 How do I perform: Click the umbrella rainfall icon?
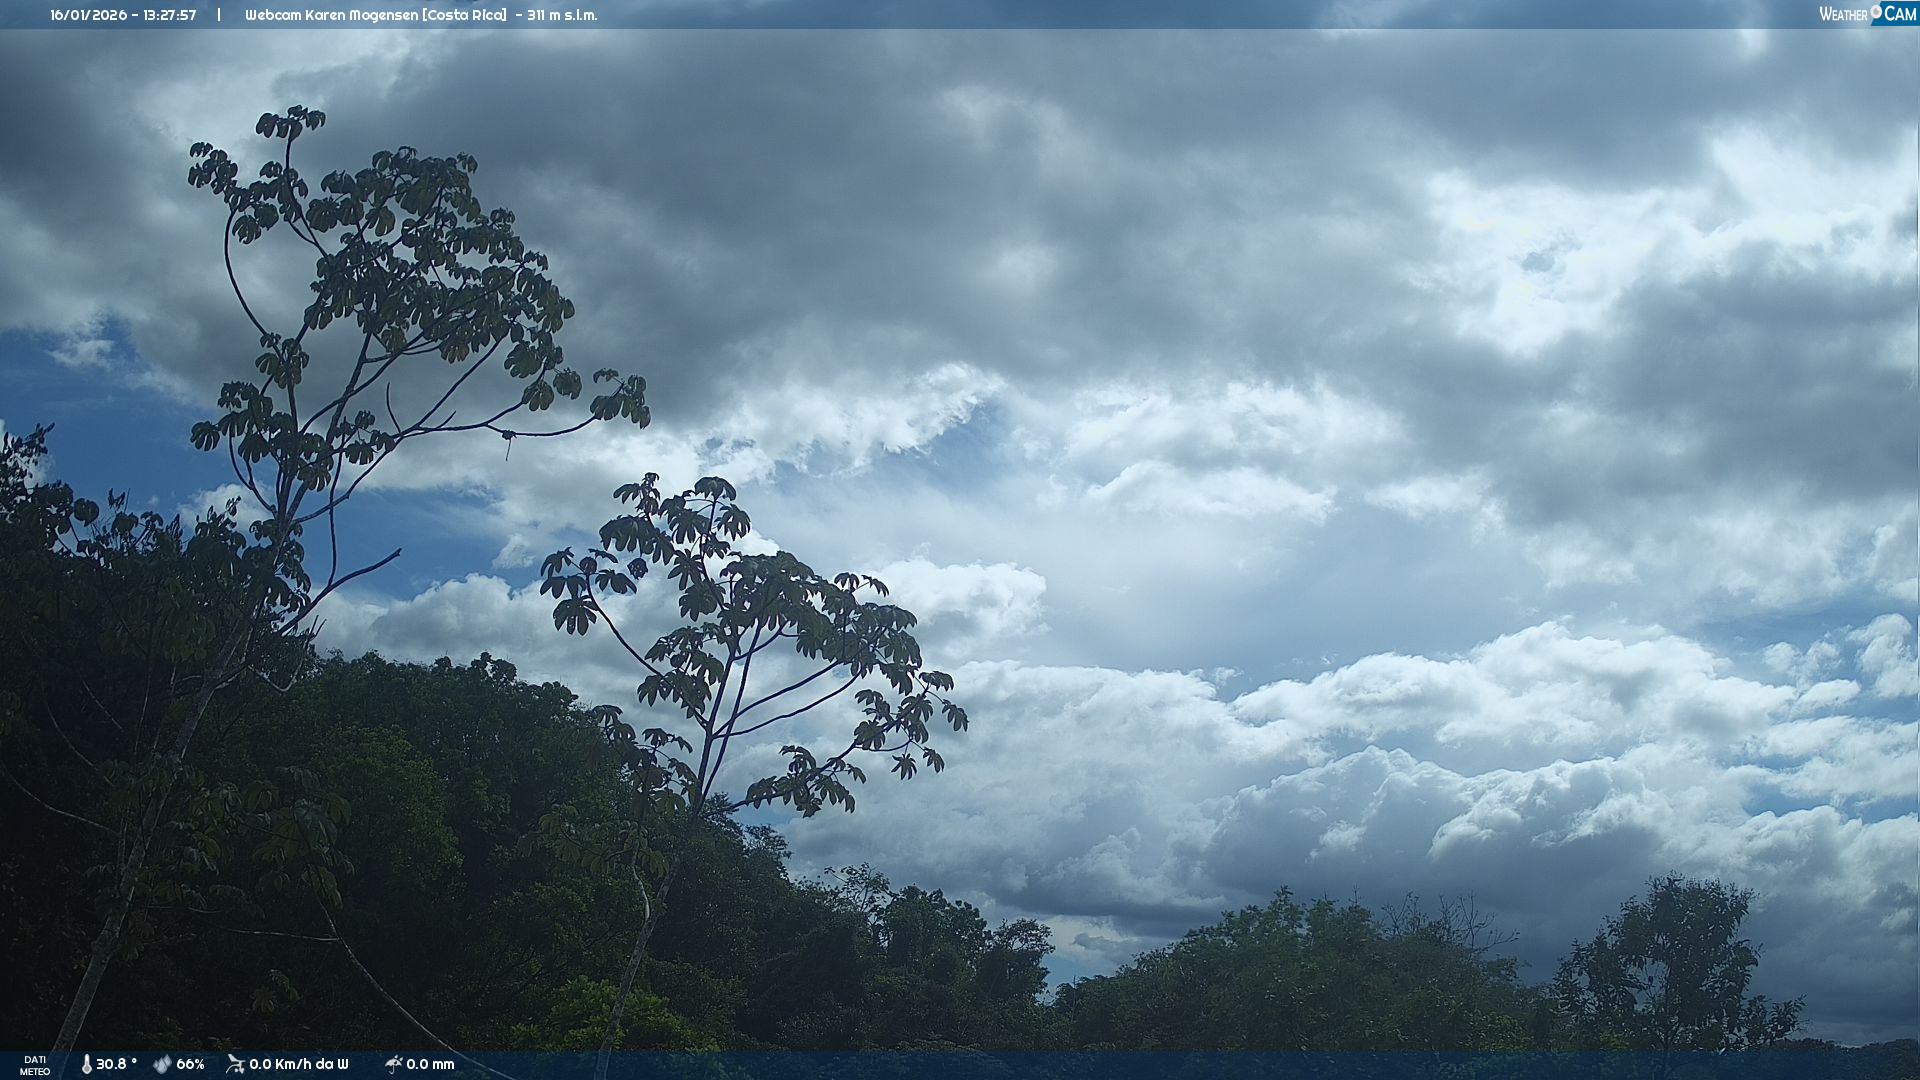(394, 1064)
